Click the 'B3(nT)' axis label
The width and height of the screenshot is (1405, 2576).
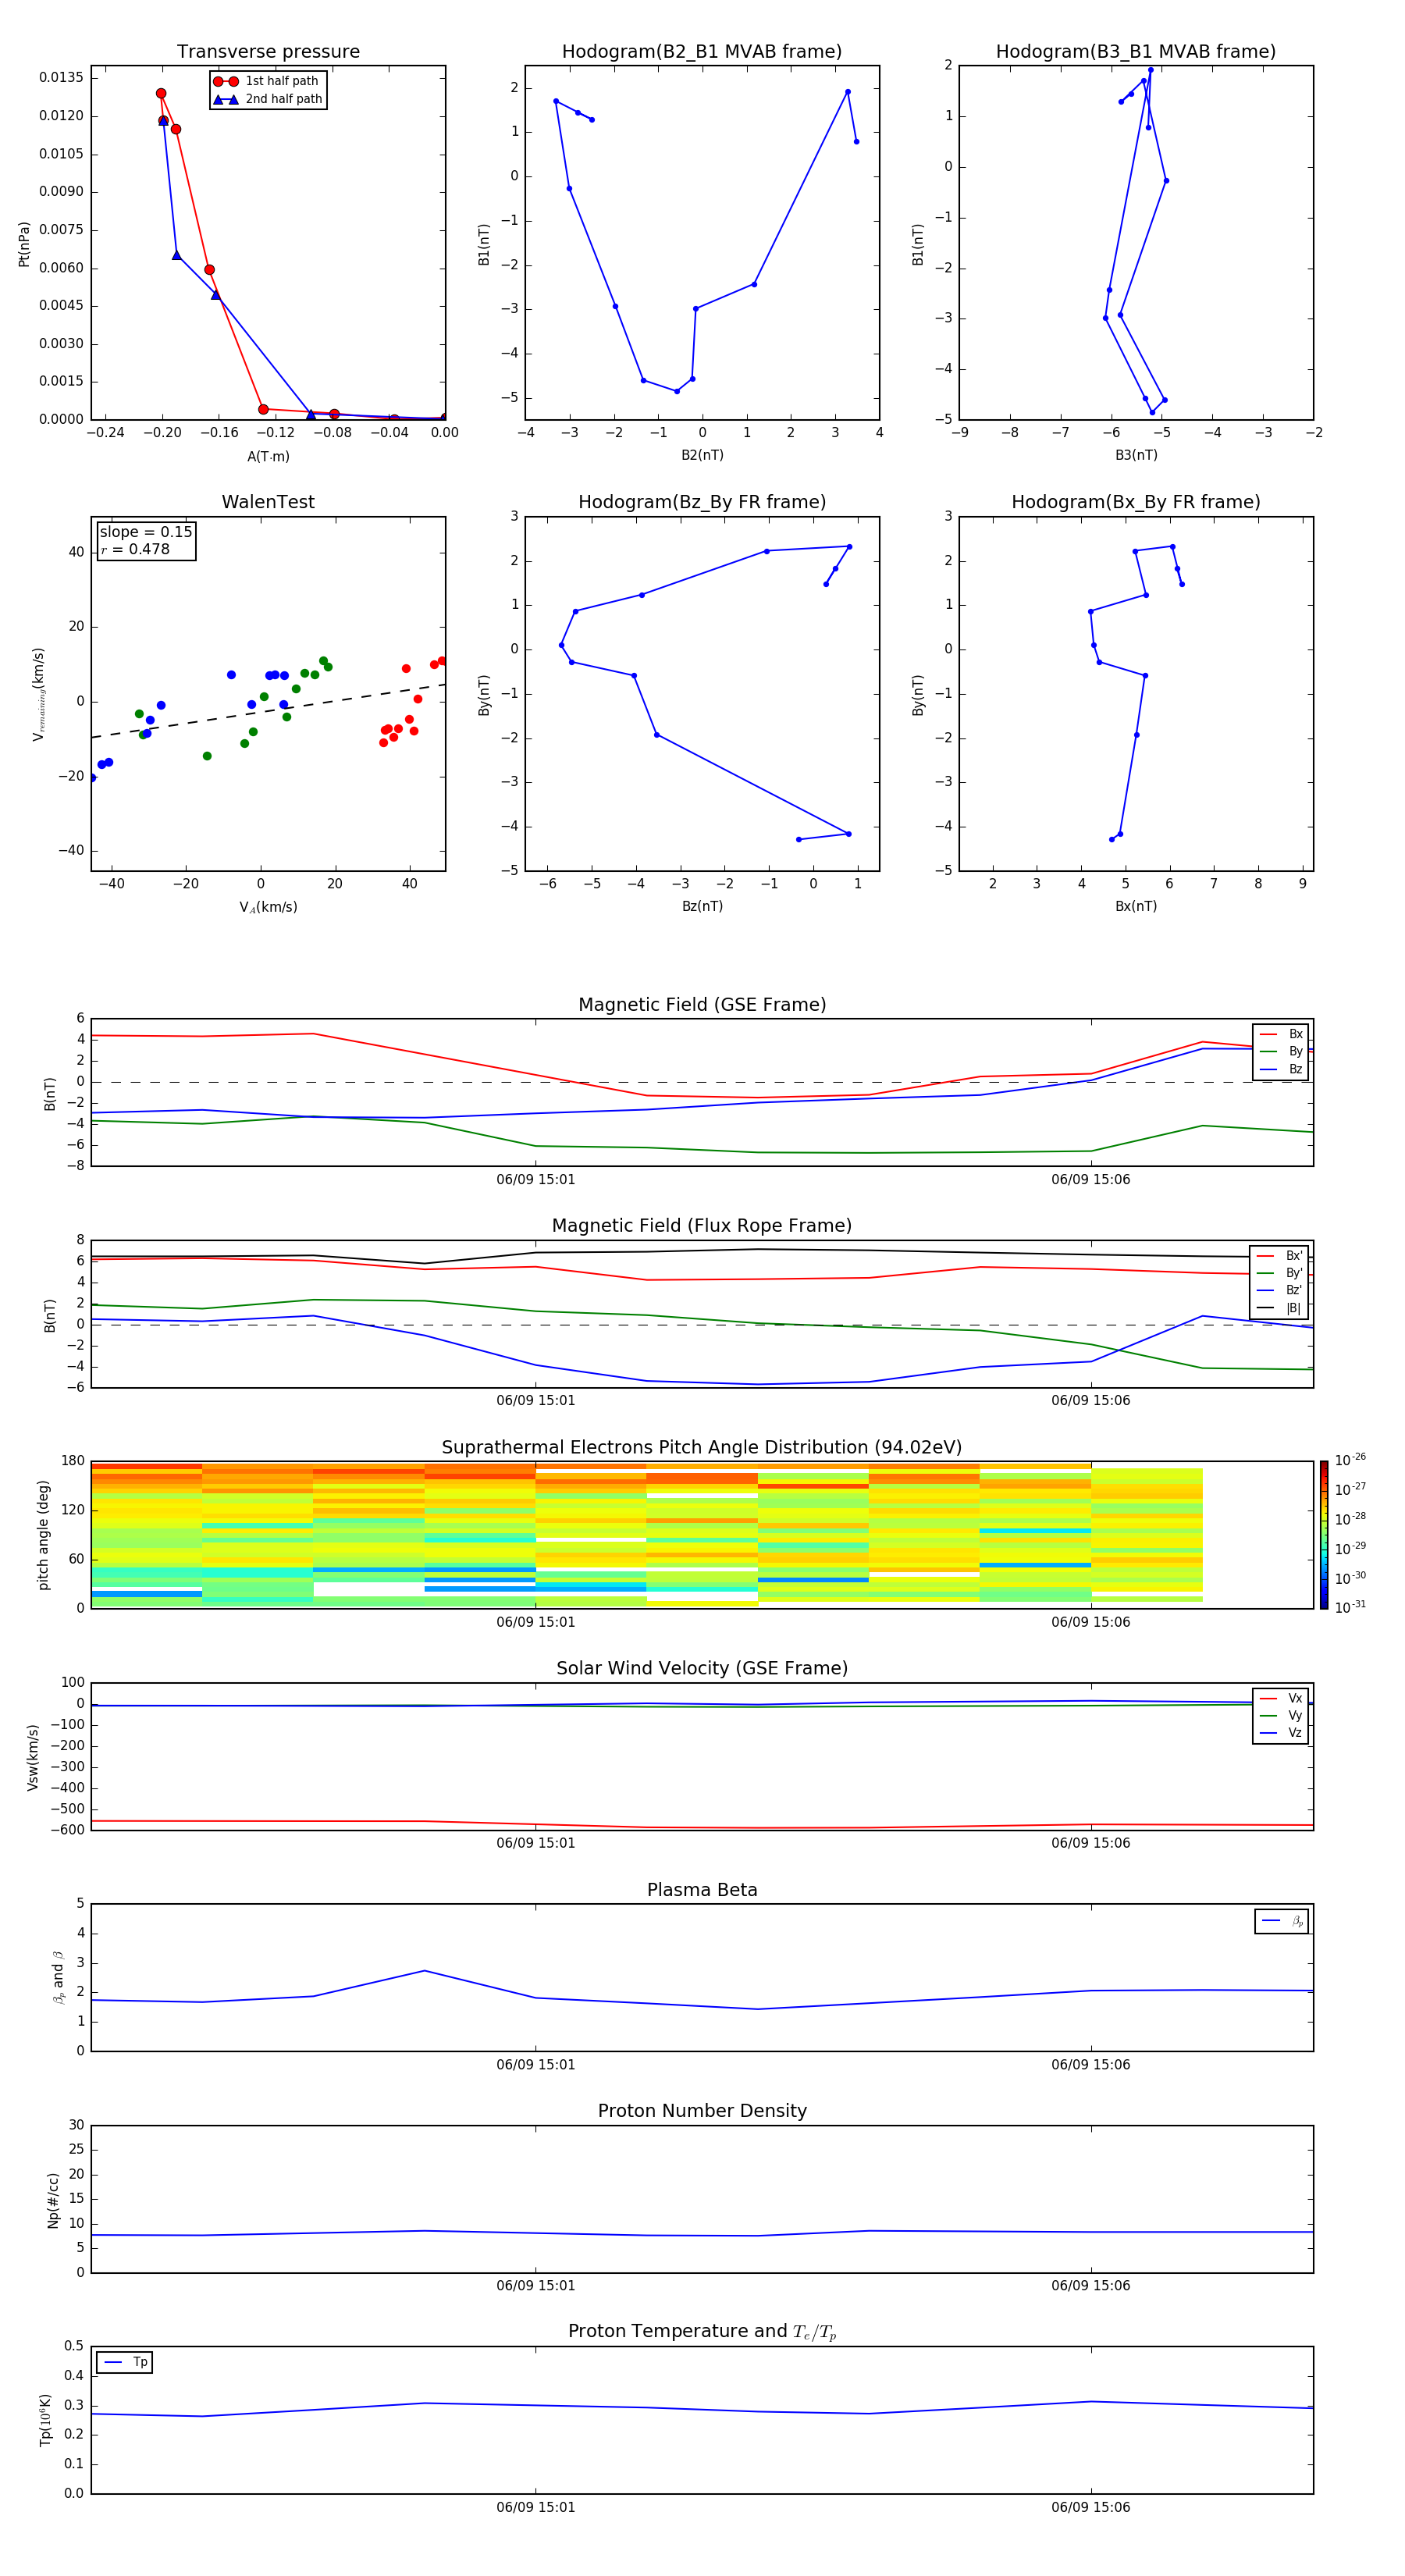pyautogui.click(x=1136, y=455)
